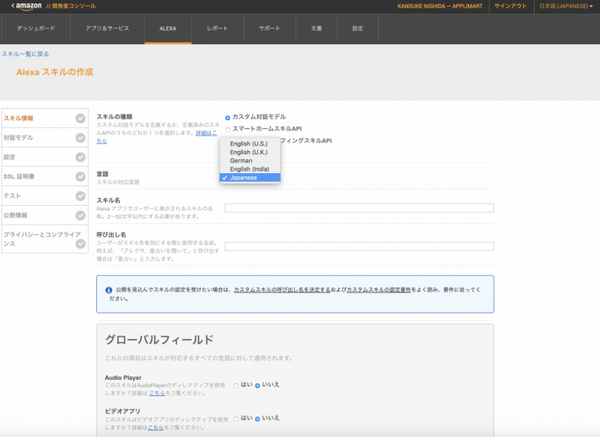This screenshot has height=437, width=600.
Task: Click checkmark icon beside 設定 in sidebar
Action: pyautogui.click(x=80, y=157)
